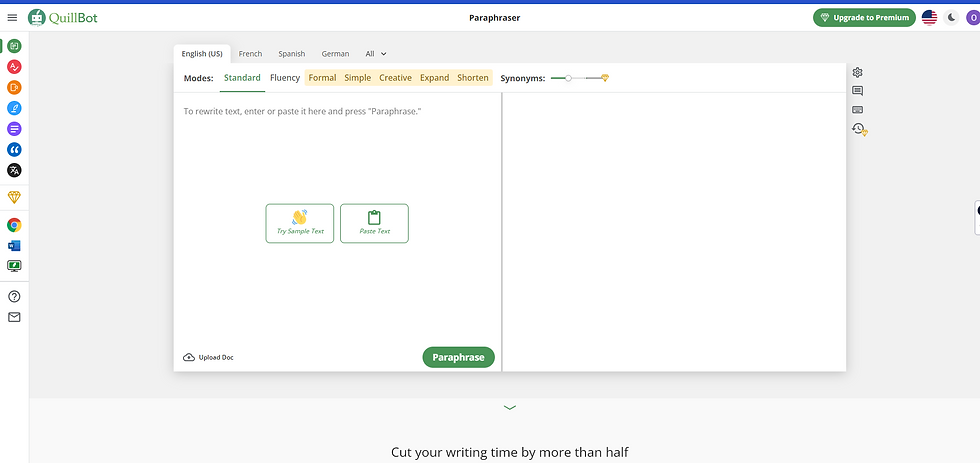Open Summarizer in sidebar

14,129
